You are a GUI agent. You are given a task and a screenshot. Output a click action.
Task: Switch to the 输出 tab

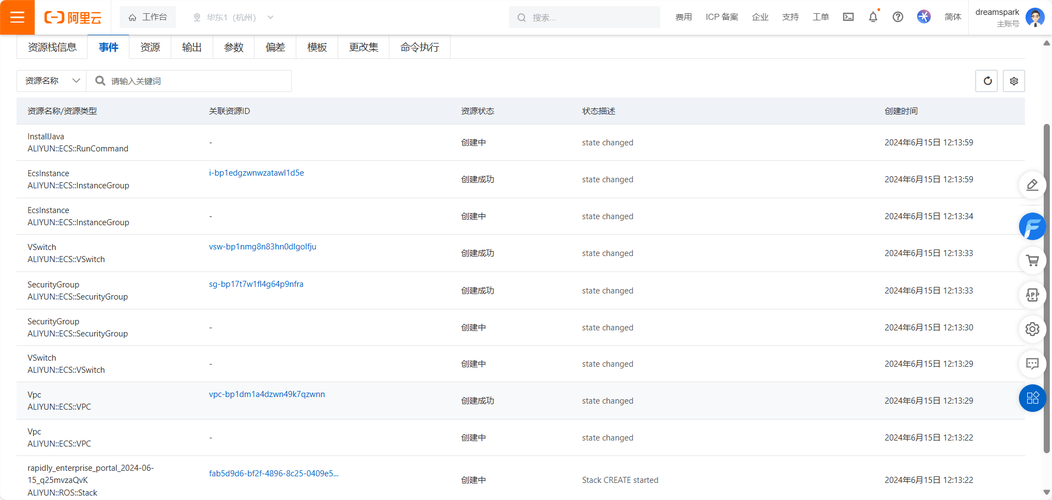click(x=192, y=48)
